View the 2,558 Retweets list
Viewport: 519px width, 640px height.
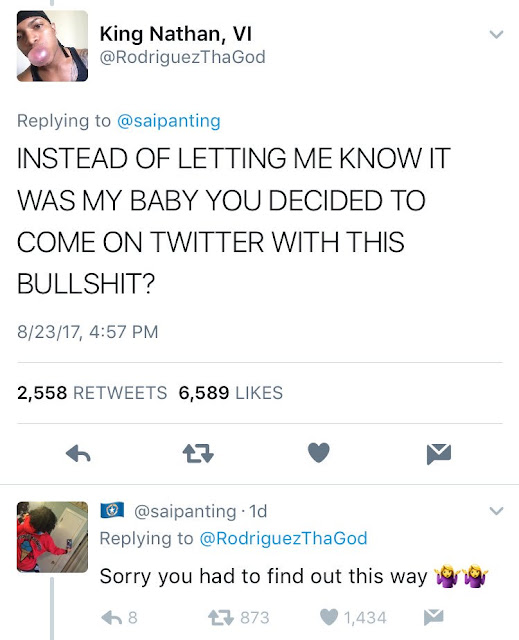click(x=92, y=393)
